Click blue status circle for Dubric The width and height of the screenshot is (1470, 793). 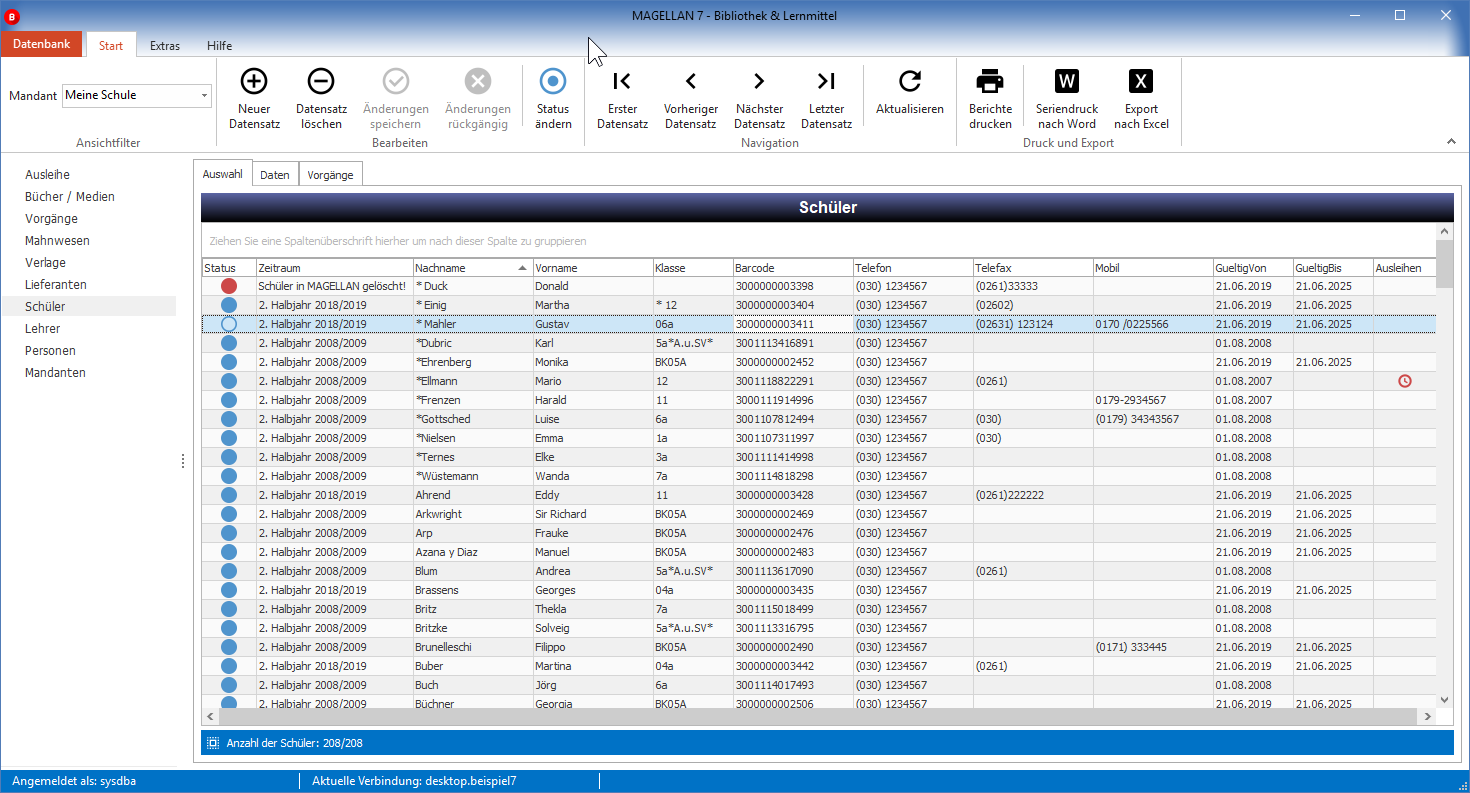[229, 343]
